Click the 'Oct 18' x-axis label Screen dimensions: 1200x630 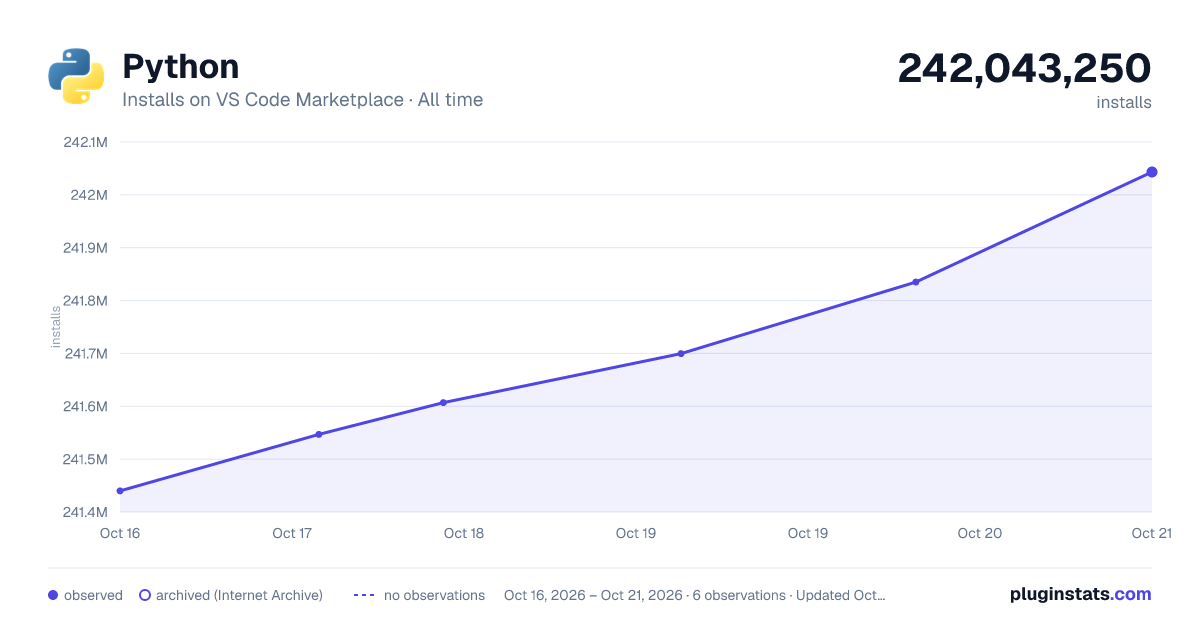pyautogui.click(x=464, y=533)
